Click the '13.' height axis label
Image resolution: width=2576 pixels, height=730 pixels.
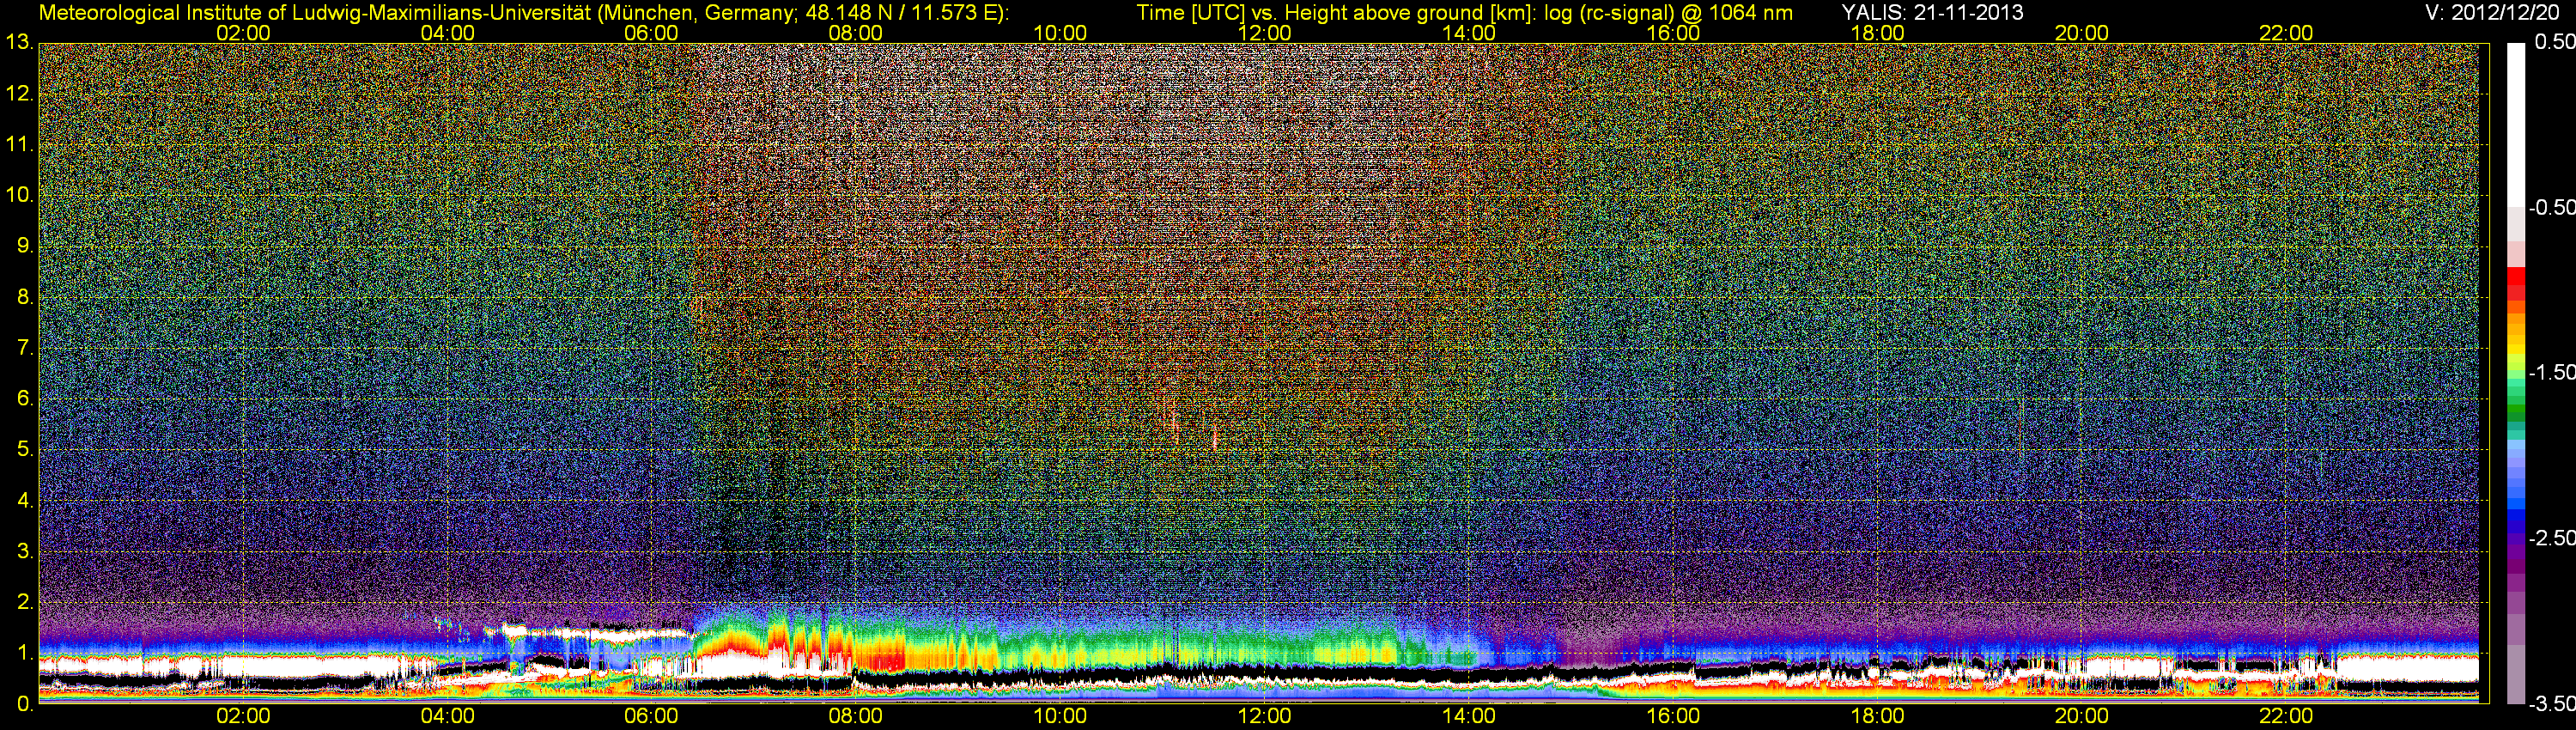(19, 43)
